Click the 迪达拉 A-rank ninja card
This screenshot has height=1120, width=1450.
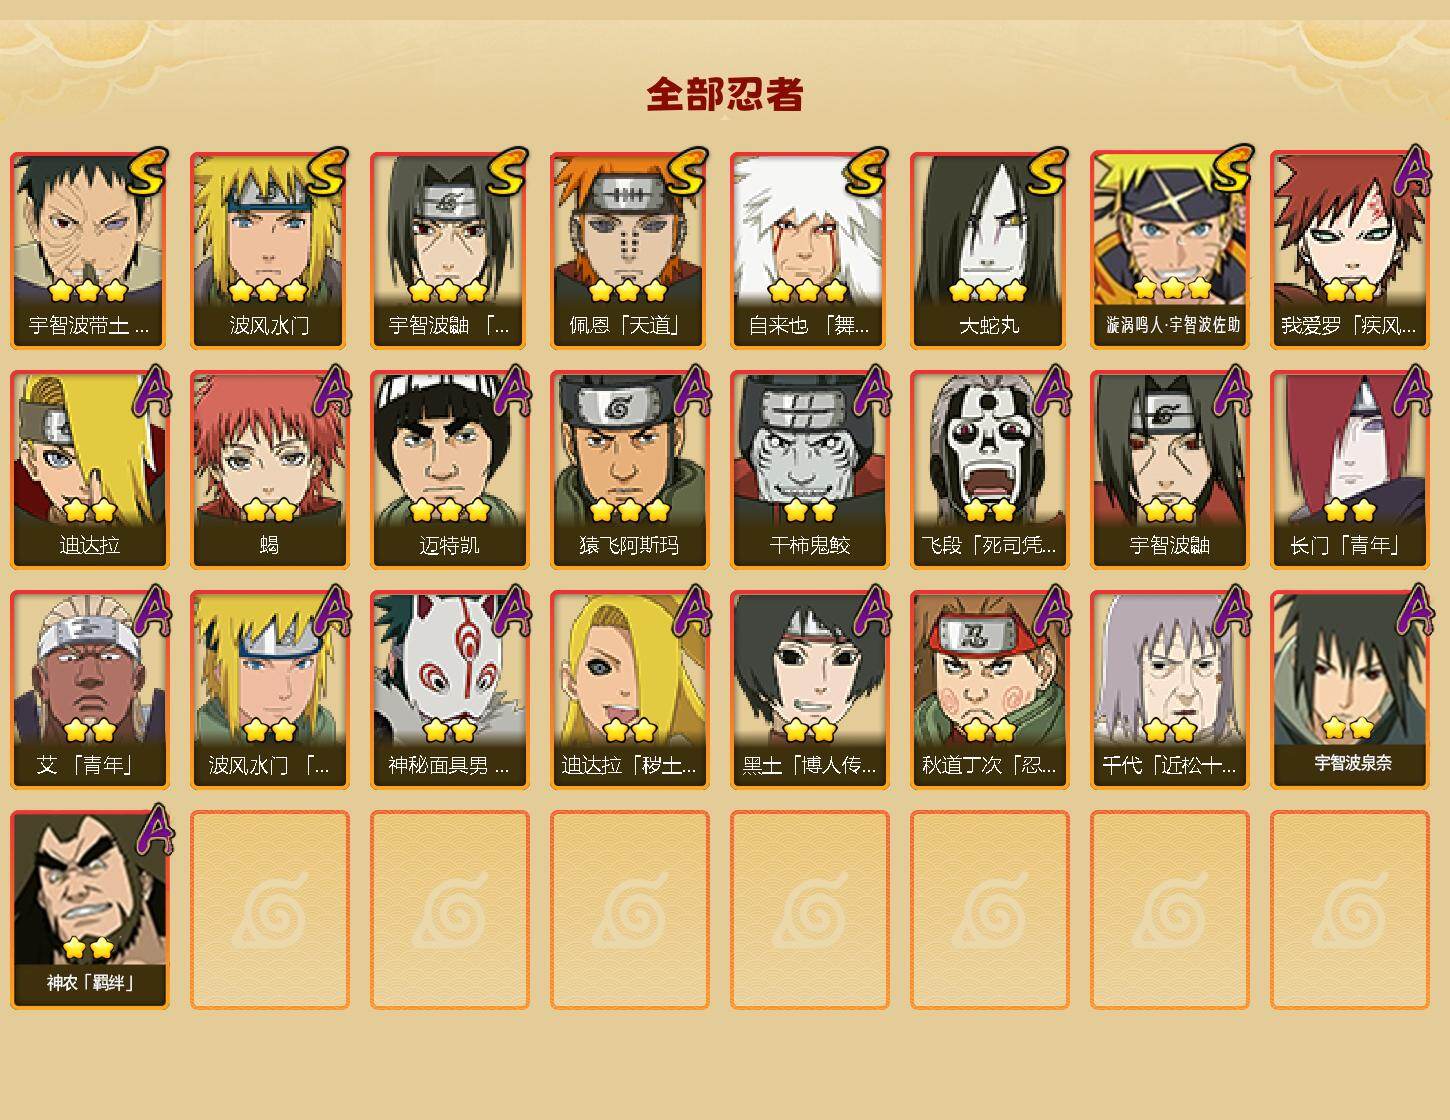coord(90,470)
